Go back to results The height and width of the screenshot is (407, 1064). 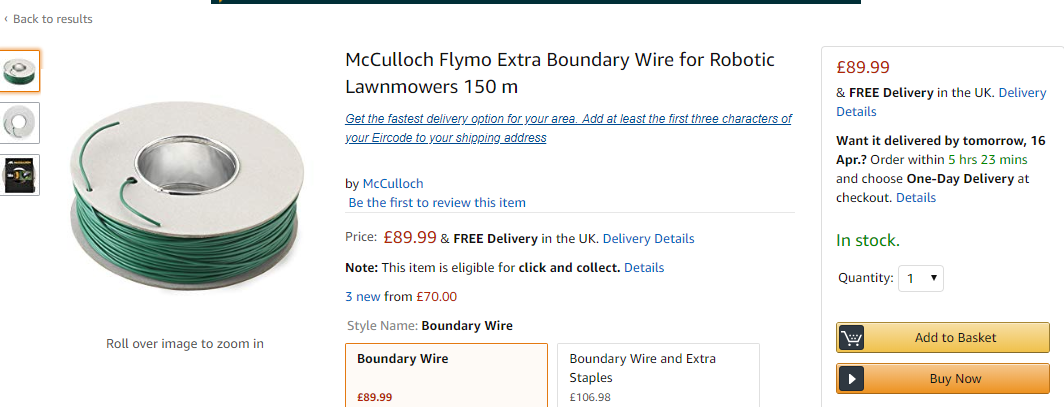tap(52, 19)
